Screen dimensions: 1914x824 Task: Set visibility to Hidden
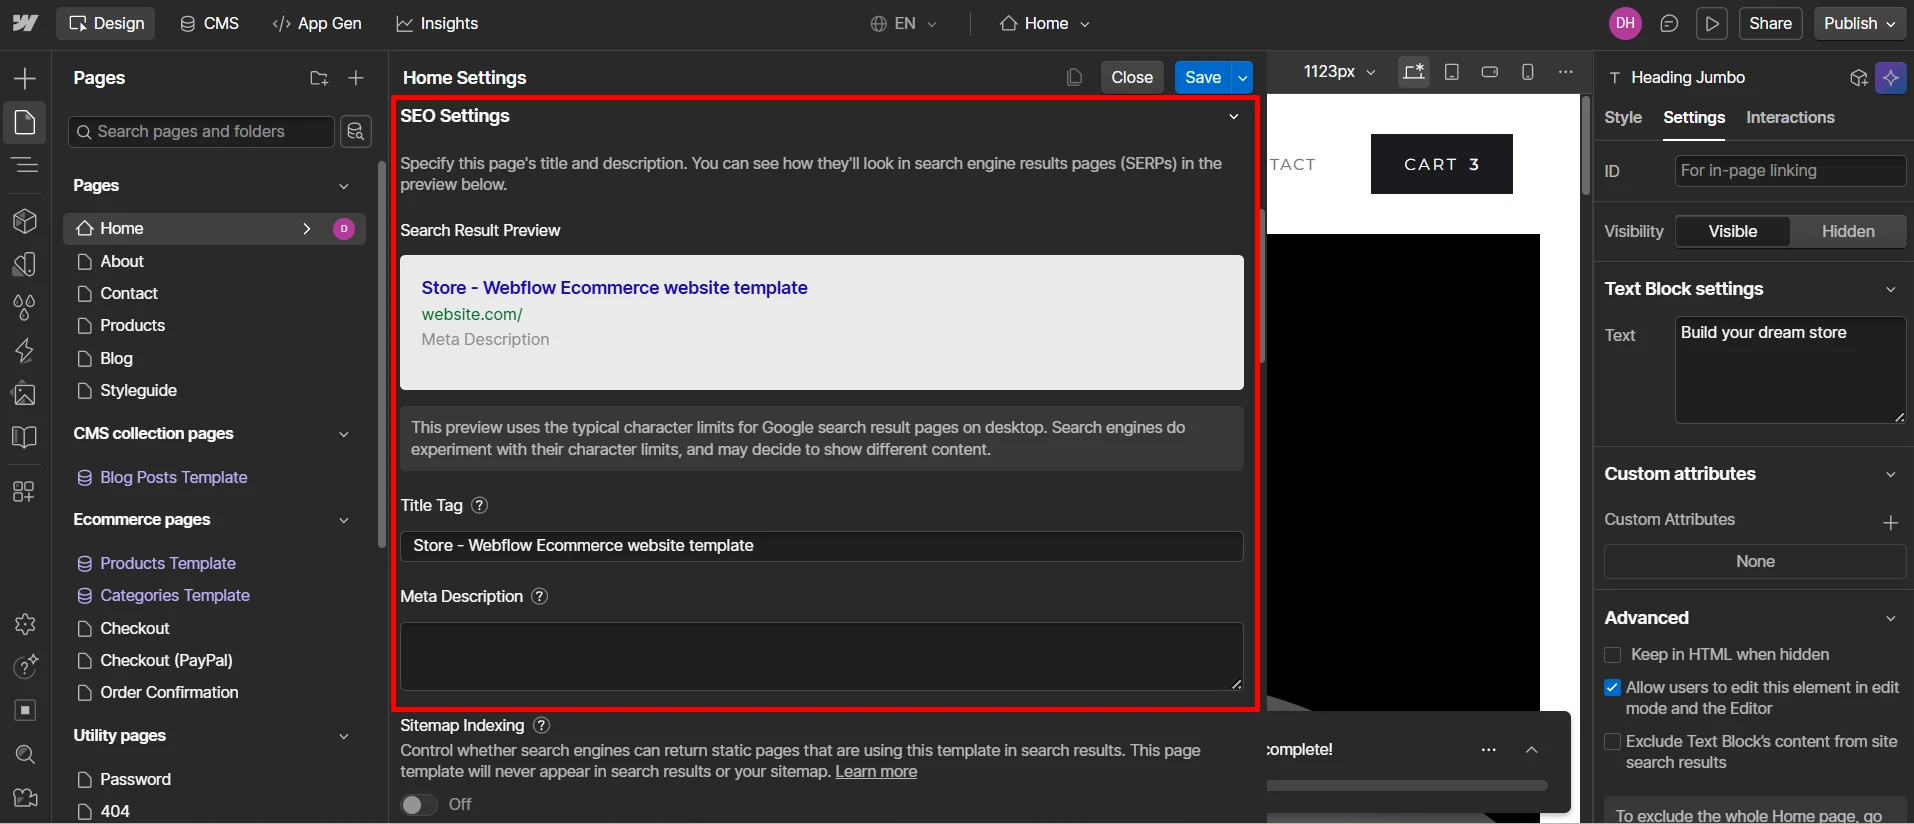(x=1847, y=231)
